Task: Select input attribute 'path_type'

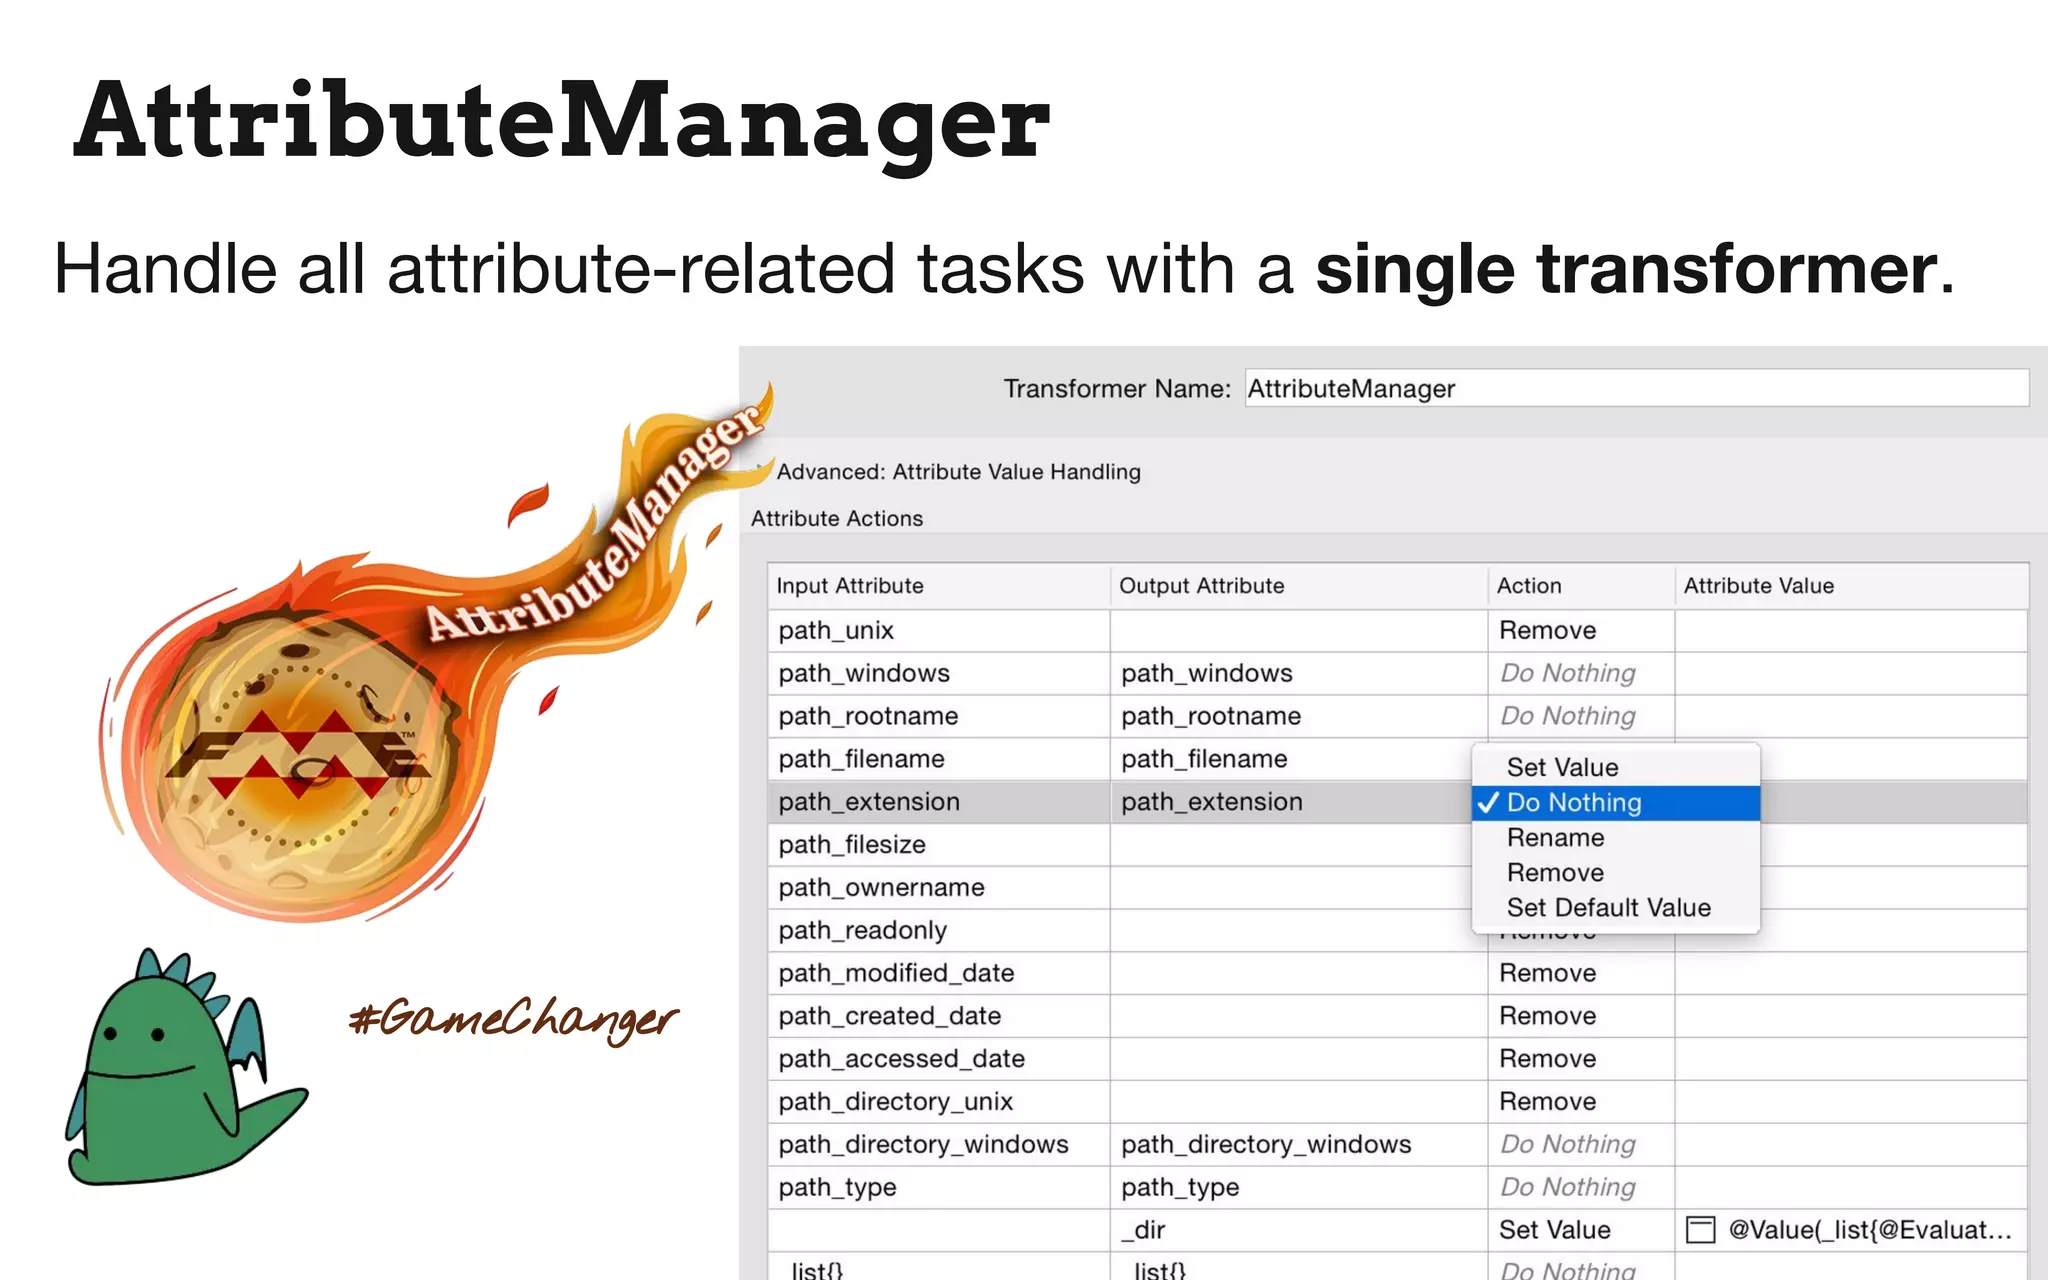Action: pyautogui.click(x=939, y=1188)
